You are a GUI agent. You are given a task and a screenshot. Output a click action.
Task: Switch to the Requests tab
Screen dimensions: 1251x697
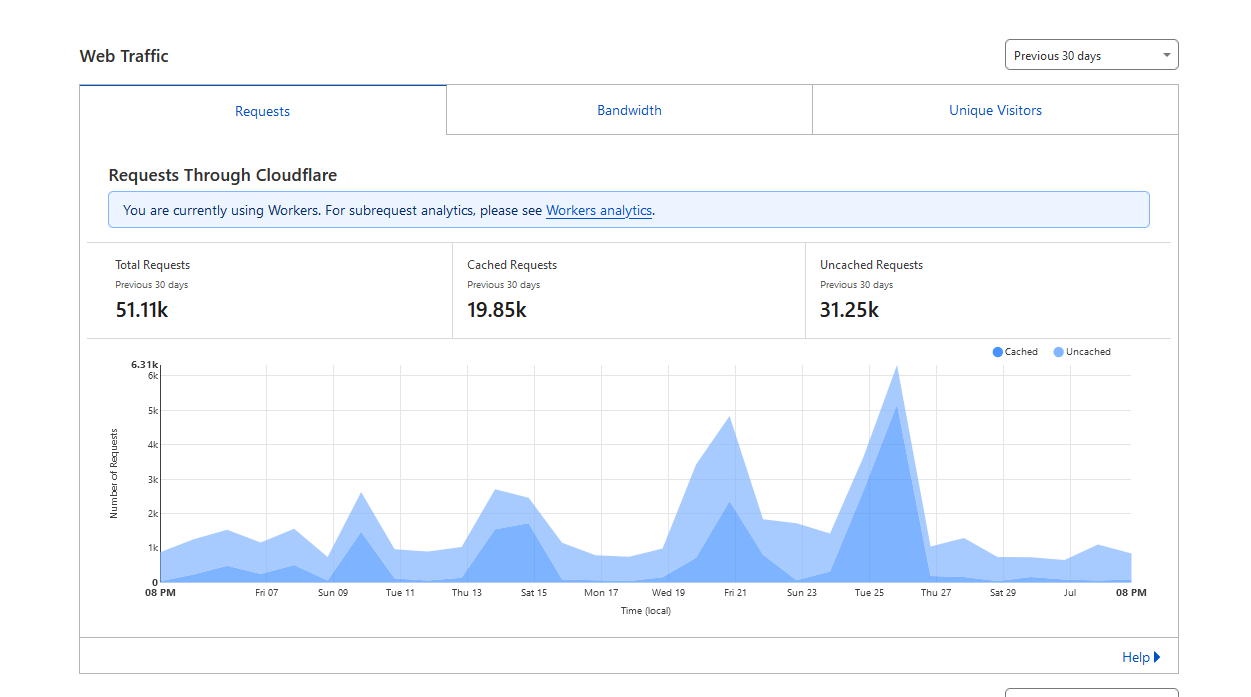(263, 111)
